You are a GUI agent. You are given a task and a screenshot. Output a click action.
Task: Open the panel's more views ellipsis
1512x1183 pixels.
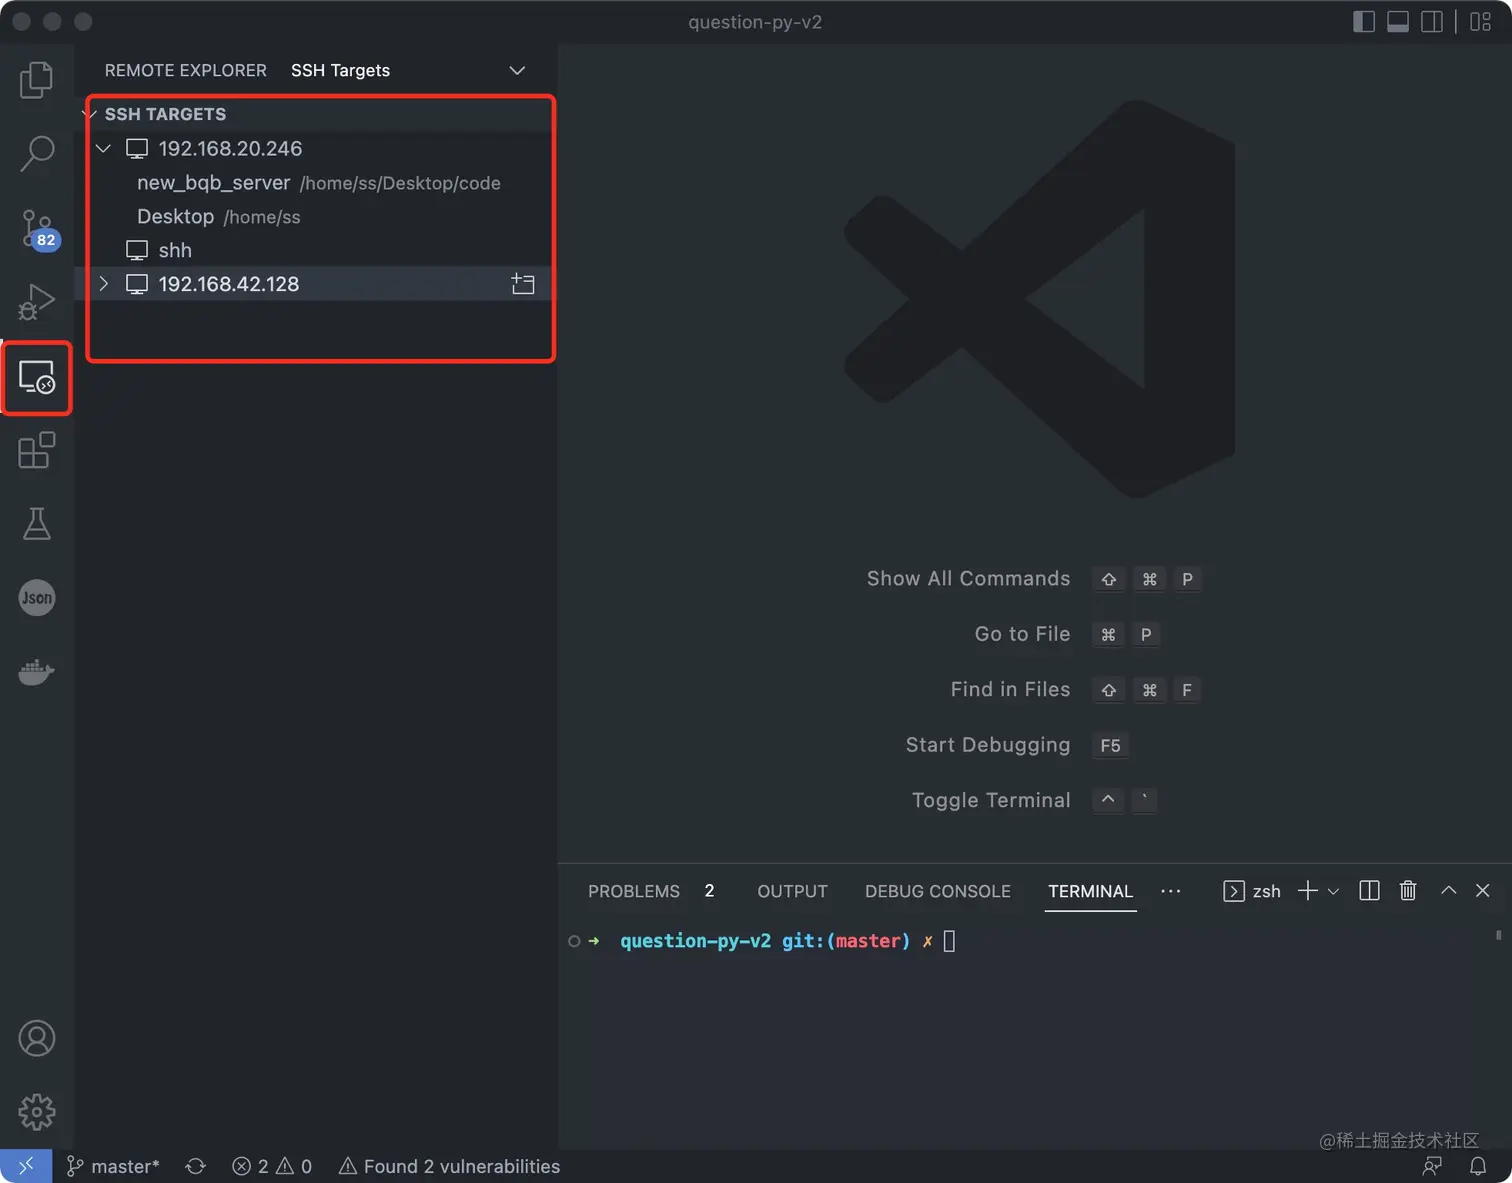coord(1171,891)
